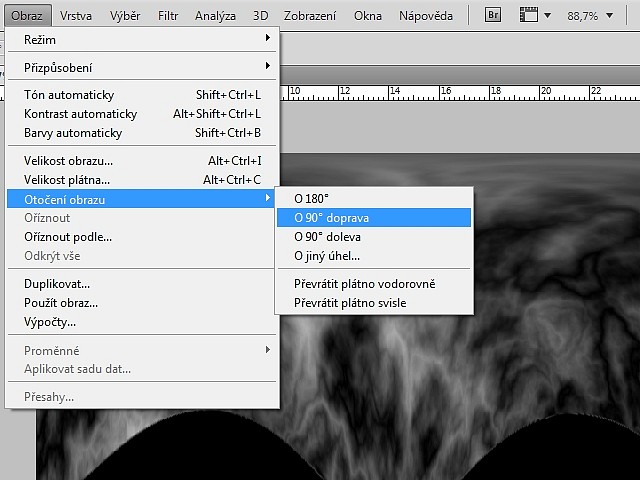The width and height of the screenshot is (640, 480).
Task: Choose Tón automaticky
Action: (x=141, y=95)
